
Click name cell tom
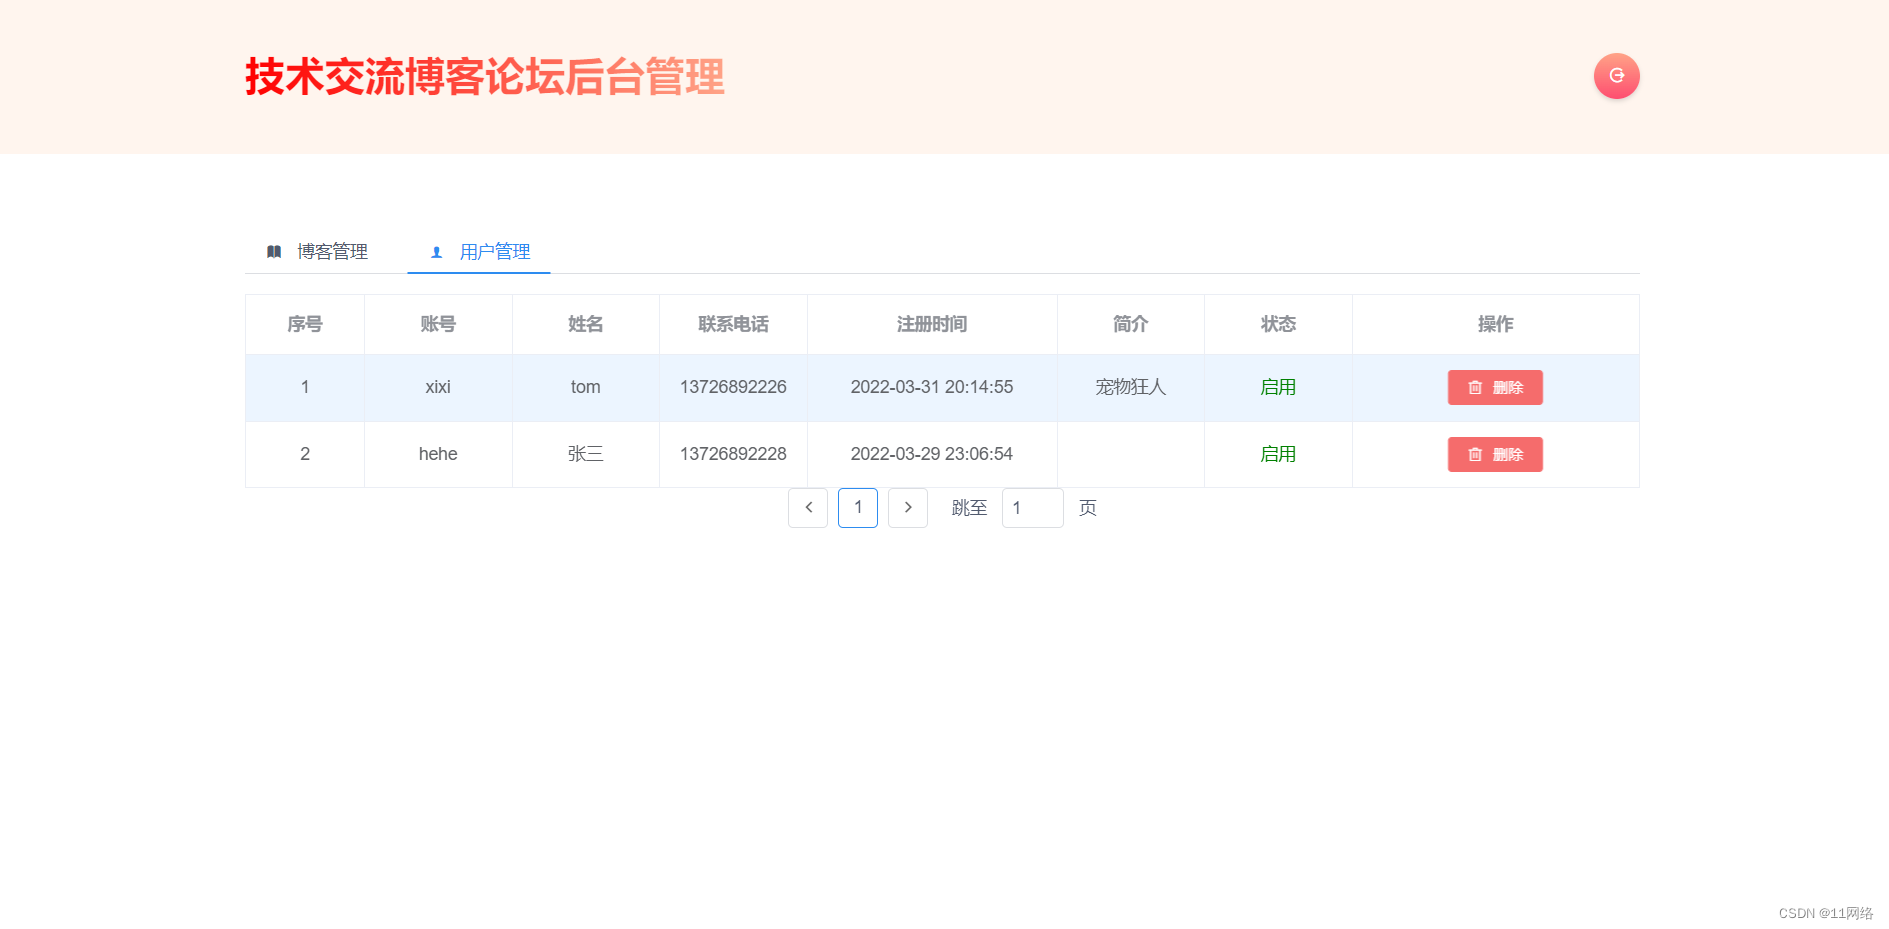tap(586, 387)
